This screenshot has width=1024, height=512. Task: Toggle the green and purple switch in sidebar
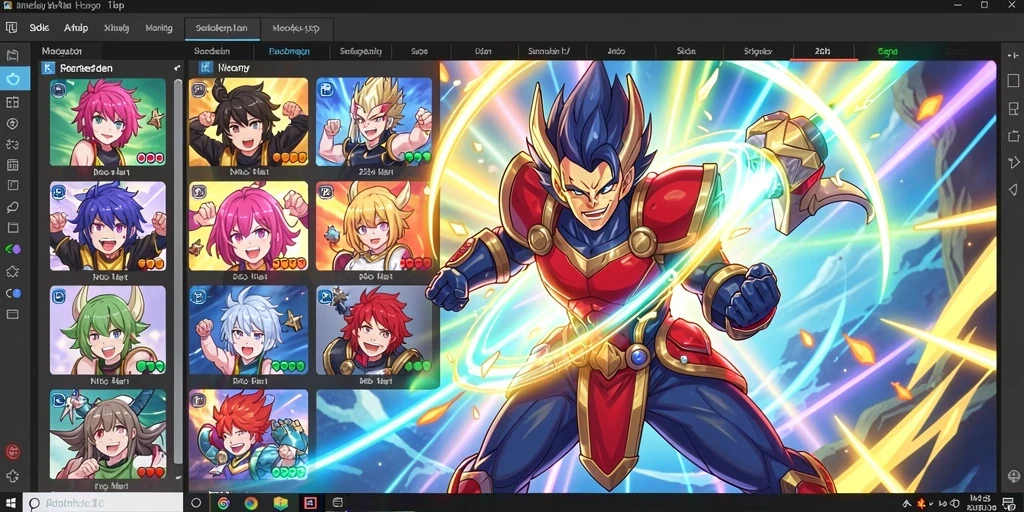click(x=13, y=249)
